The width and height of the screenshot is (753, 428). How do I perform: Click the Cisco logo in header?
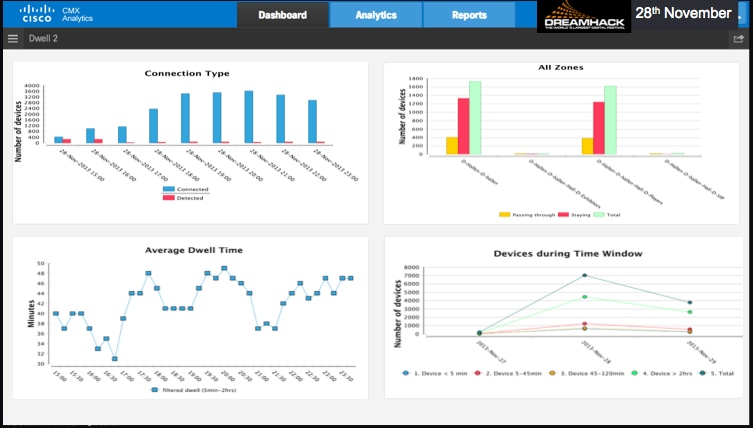pyautogui.click(x=38, y=14)
